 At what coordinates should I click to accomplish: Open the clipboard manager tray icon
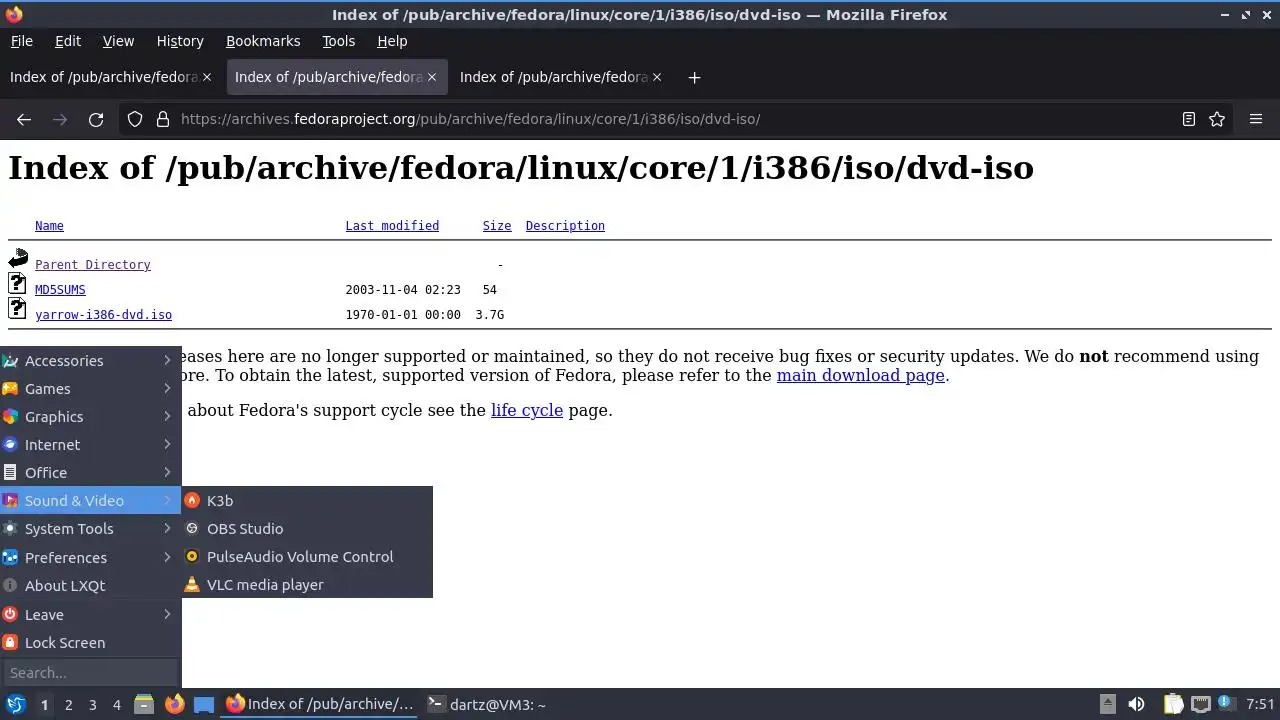click(x=1173, y=704)
